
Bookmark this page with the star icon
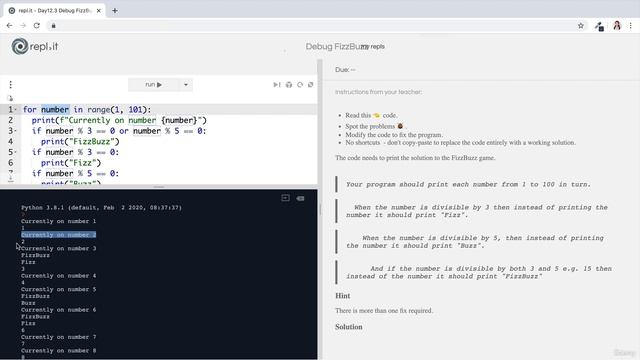pyautogui.click(x=580, y=26)
